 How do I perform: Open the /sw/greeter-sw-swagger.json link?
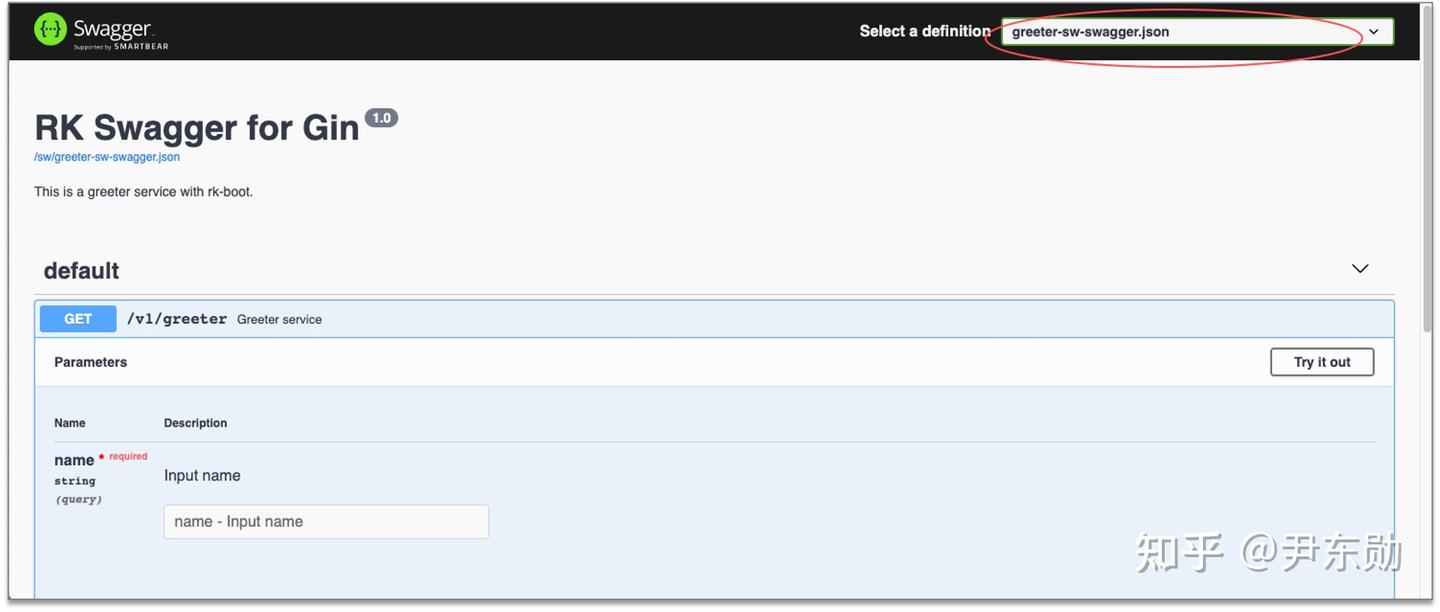pos(107,157)
